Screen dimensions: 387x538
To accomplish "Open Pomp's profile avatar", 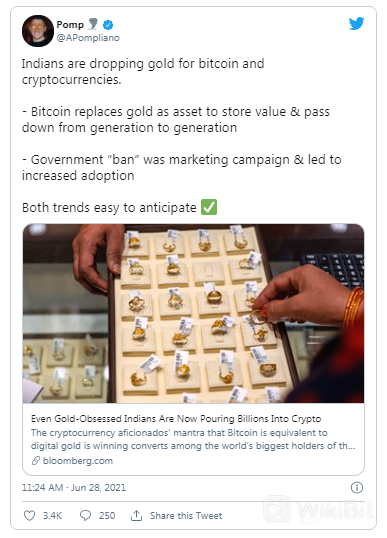I will click(38, 31).
